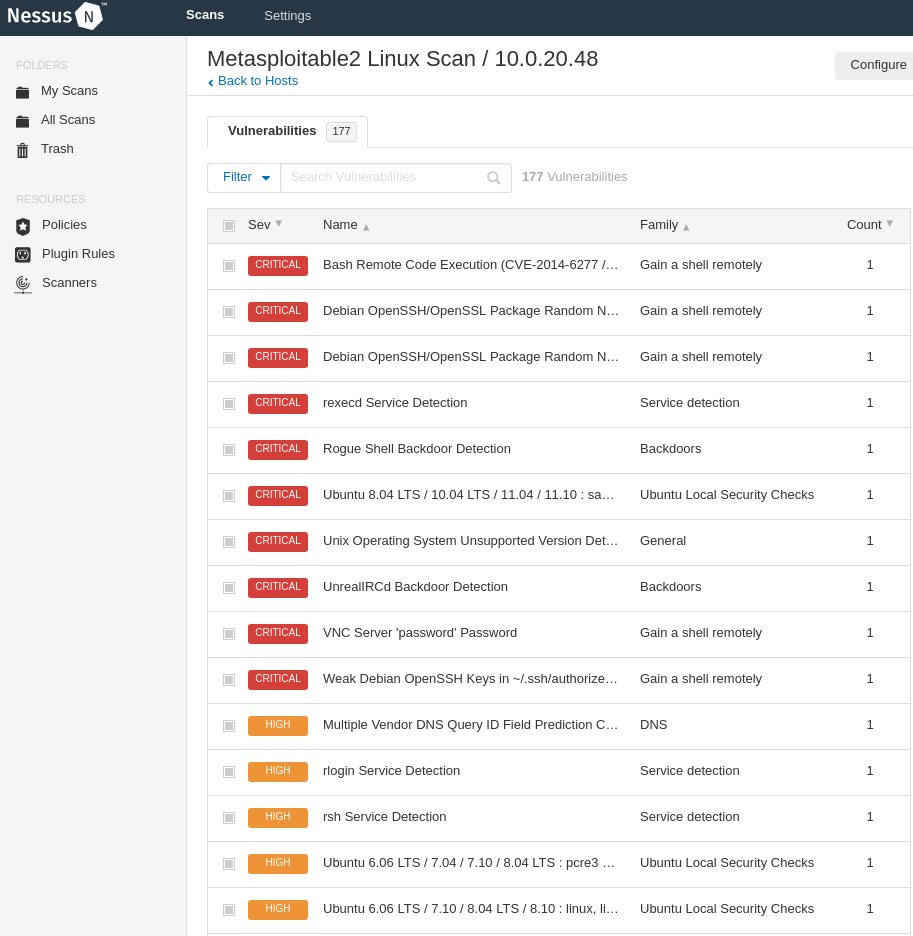Sort by the Name column header
The image size is (913, 936).
click(x=346, y=225)
